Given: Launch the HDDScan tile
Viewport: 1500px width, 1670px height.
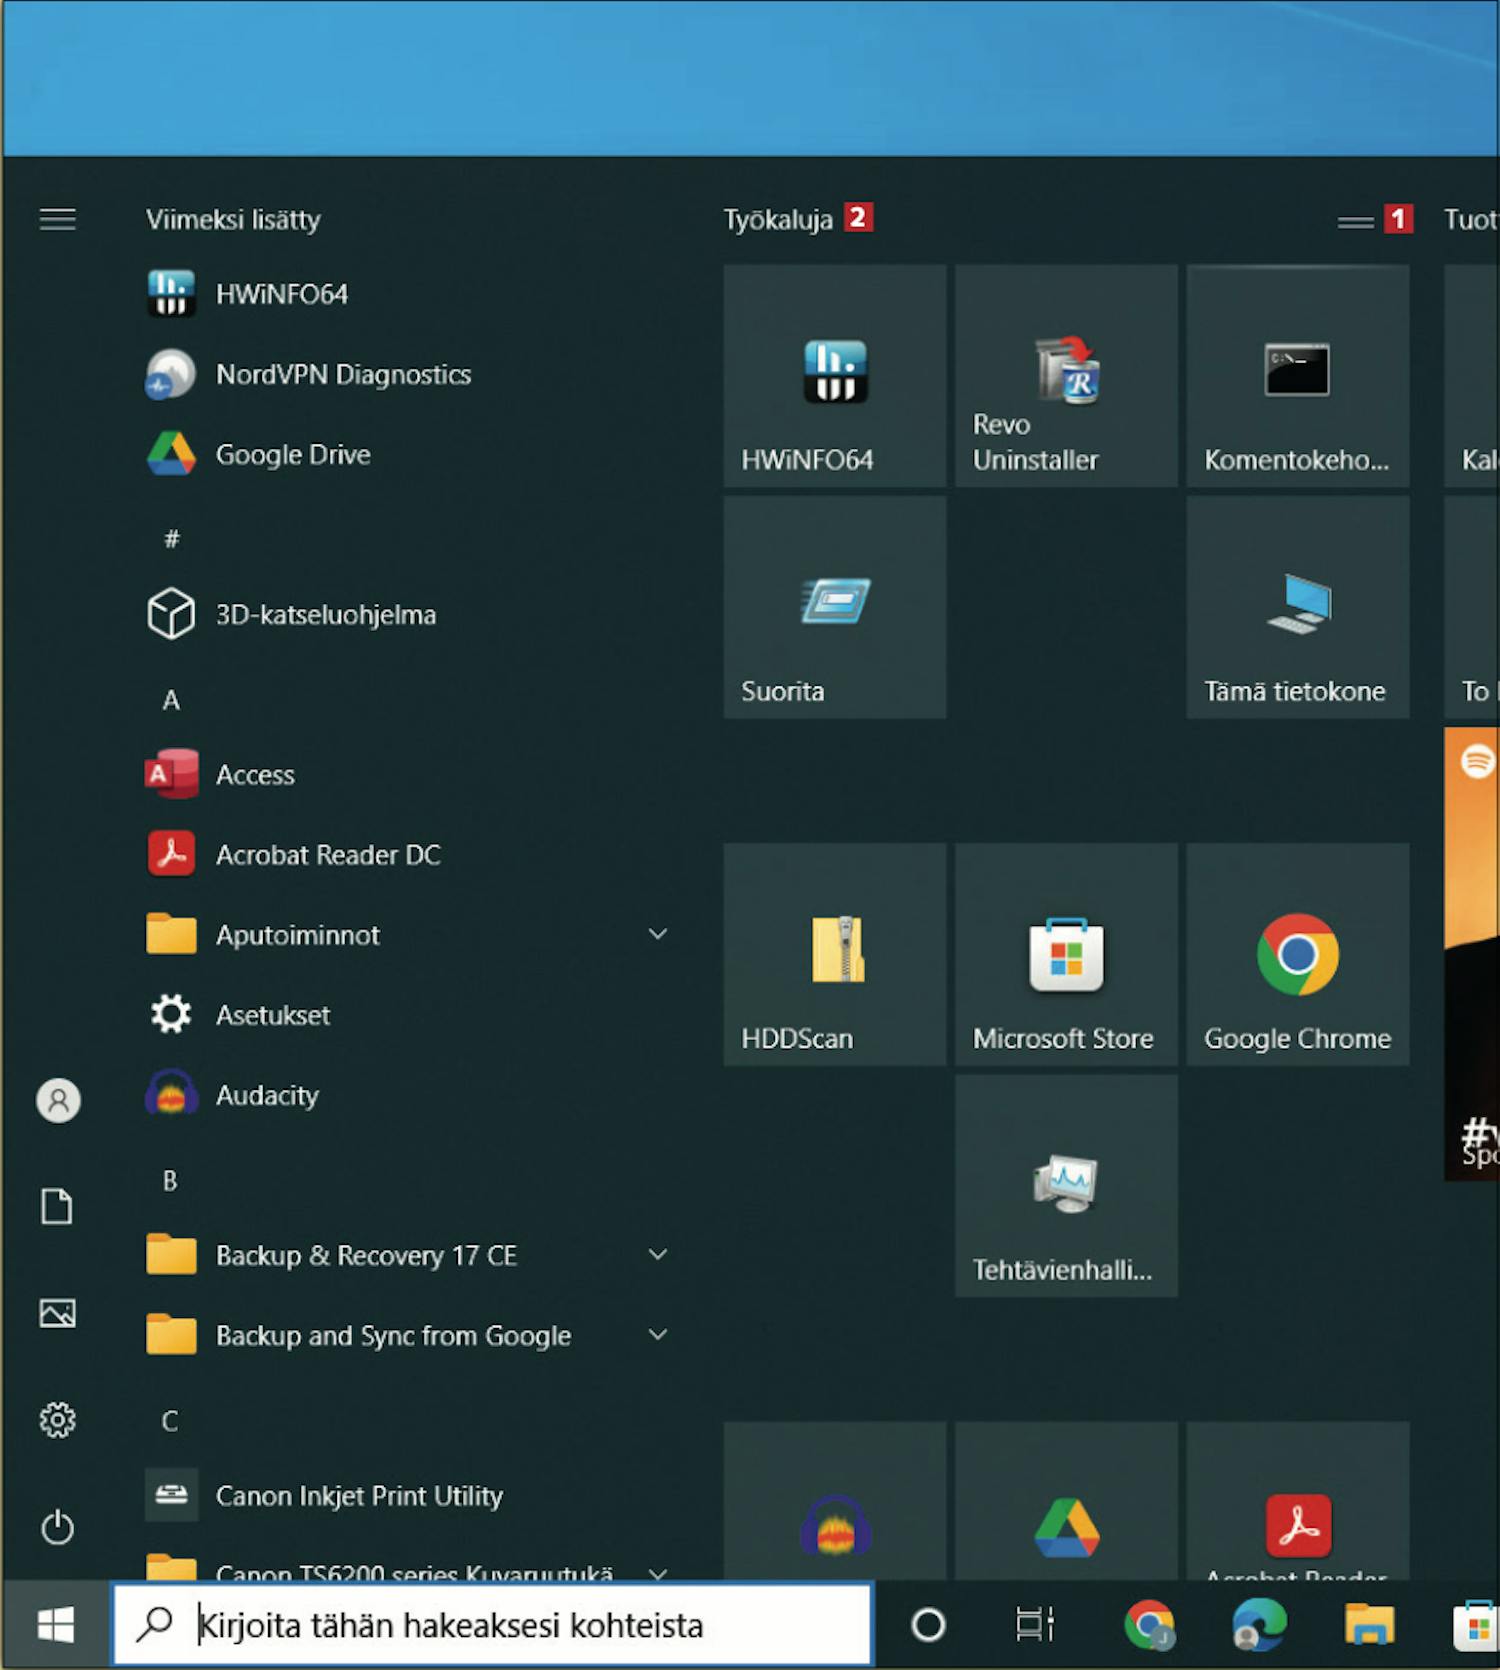Looking at the screenshot, I should click(x=835, y=954).
